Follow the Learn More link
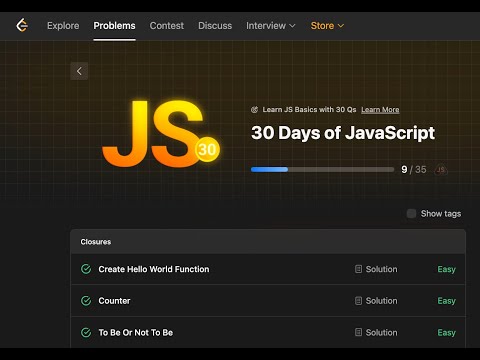 pos(380,110)
